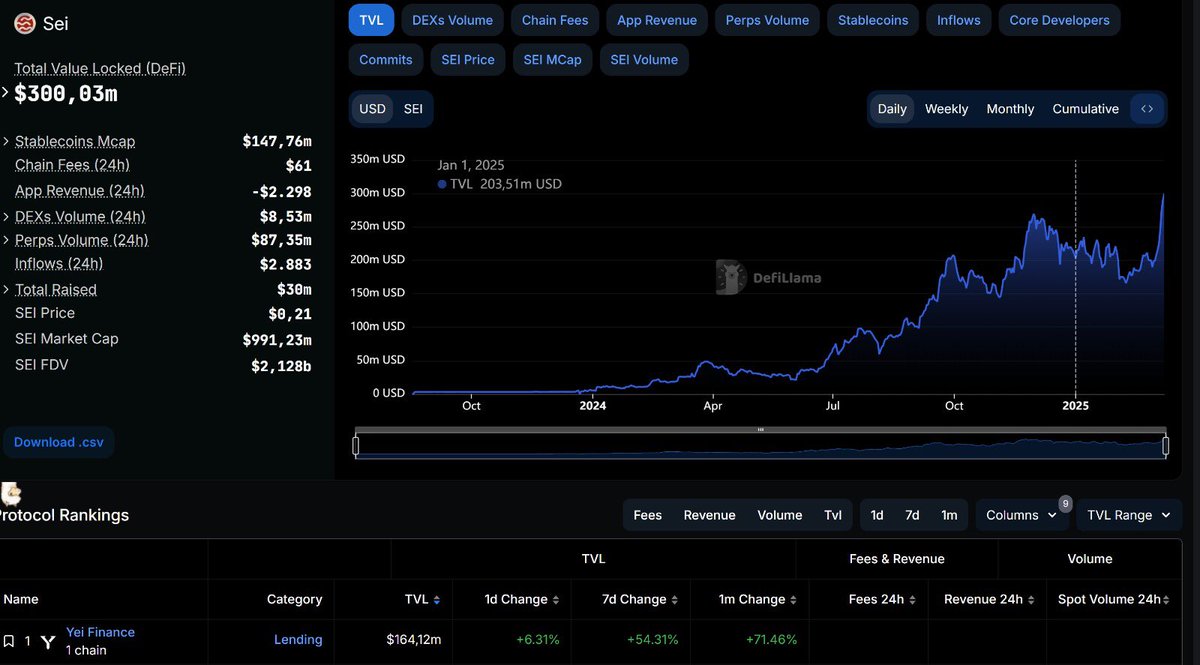This screenshot has width=1200, height=665.
Task: Open the Lending category link
Action: pos(298,640)
